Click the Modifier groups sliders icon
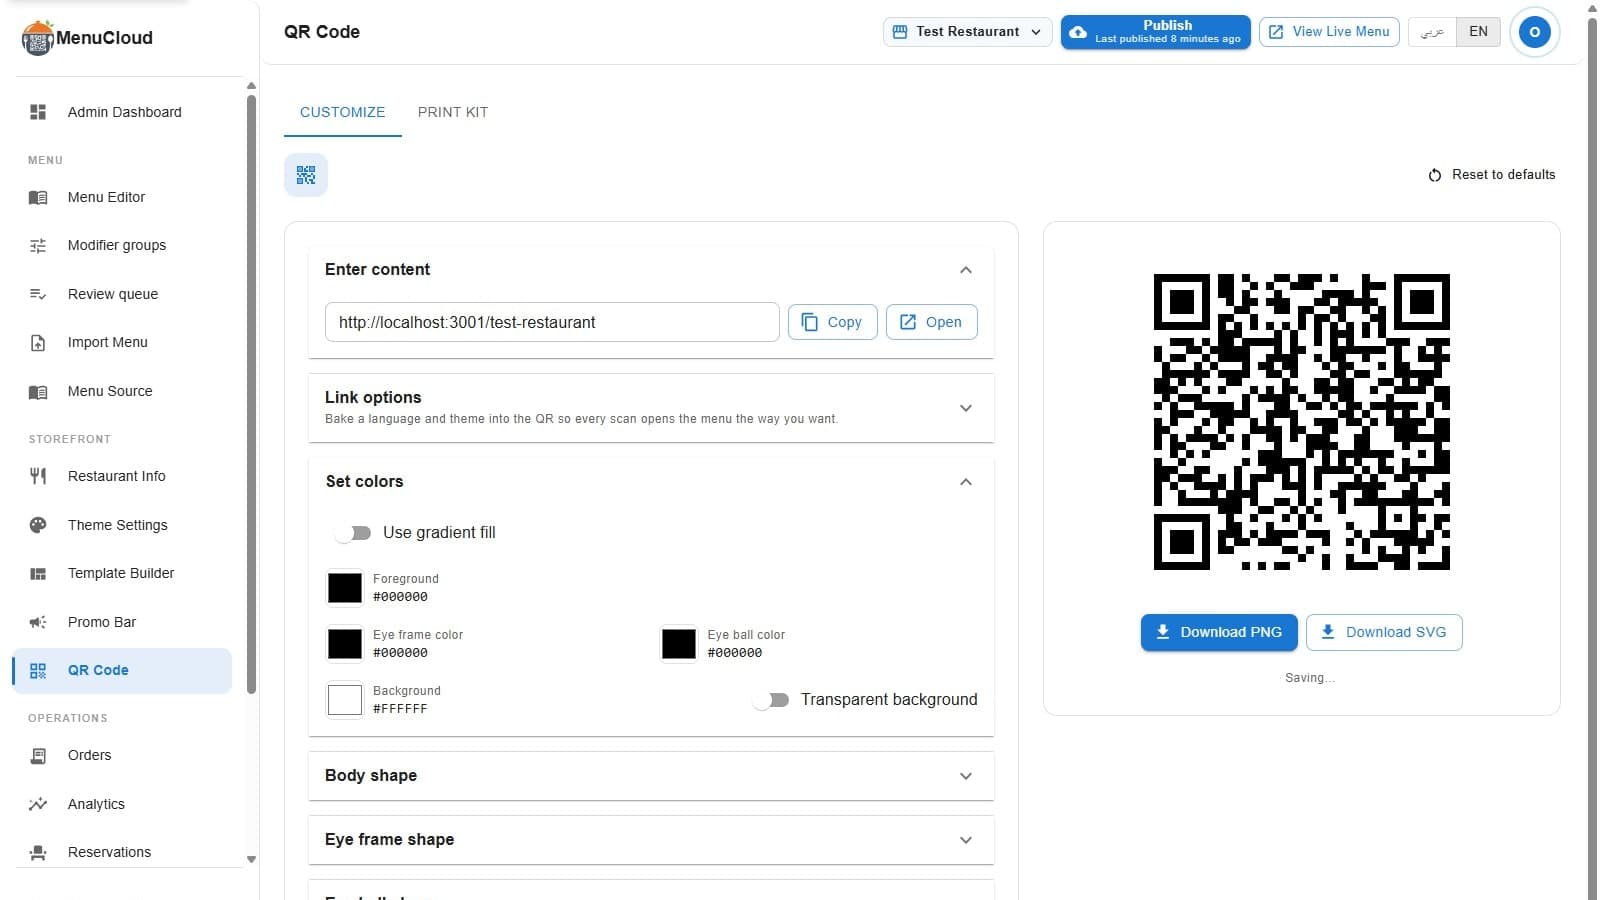 pos(38,245)
